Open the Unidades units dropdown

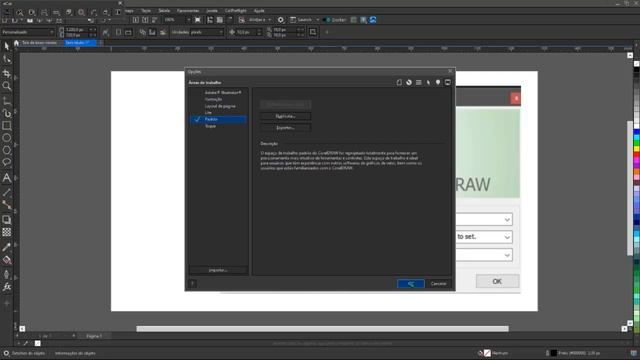pyautogui.click(x=207, y=32)
